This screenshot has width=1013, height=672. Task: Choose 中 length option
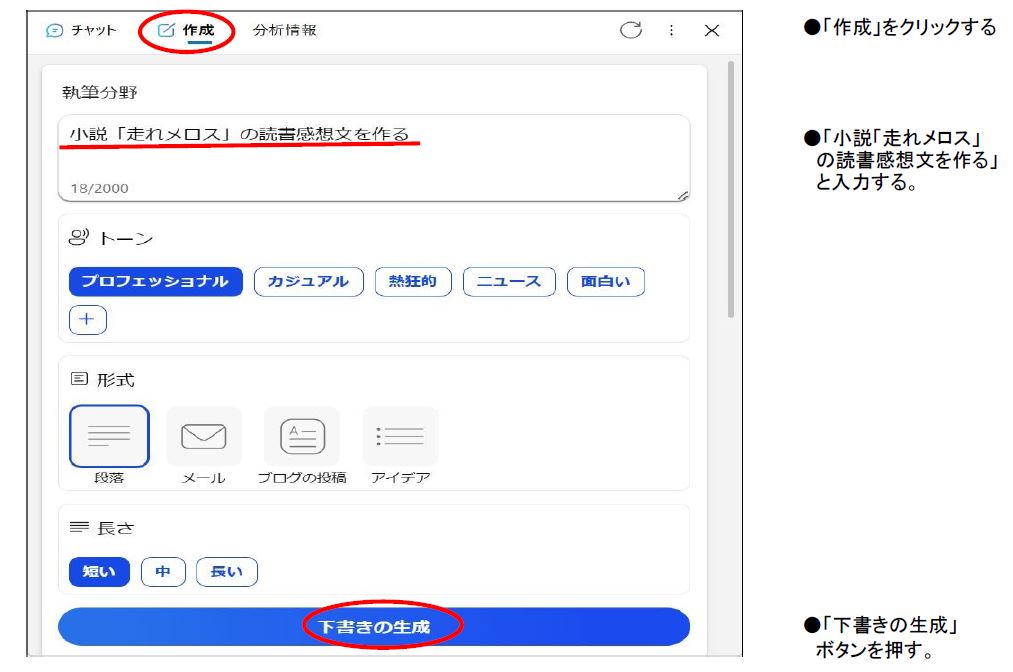pyautogui.click(x=163, y=572)
